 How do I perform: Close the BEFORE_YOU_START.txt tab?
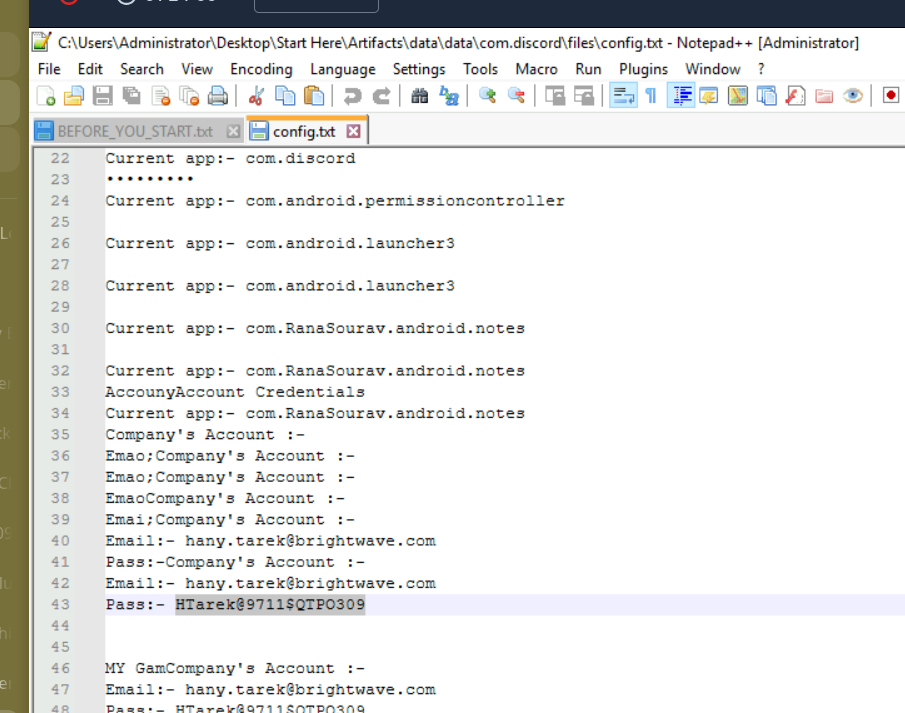point(233,131)
